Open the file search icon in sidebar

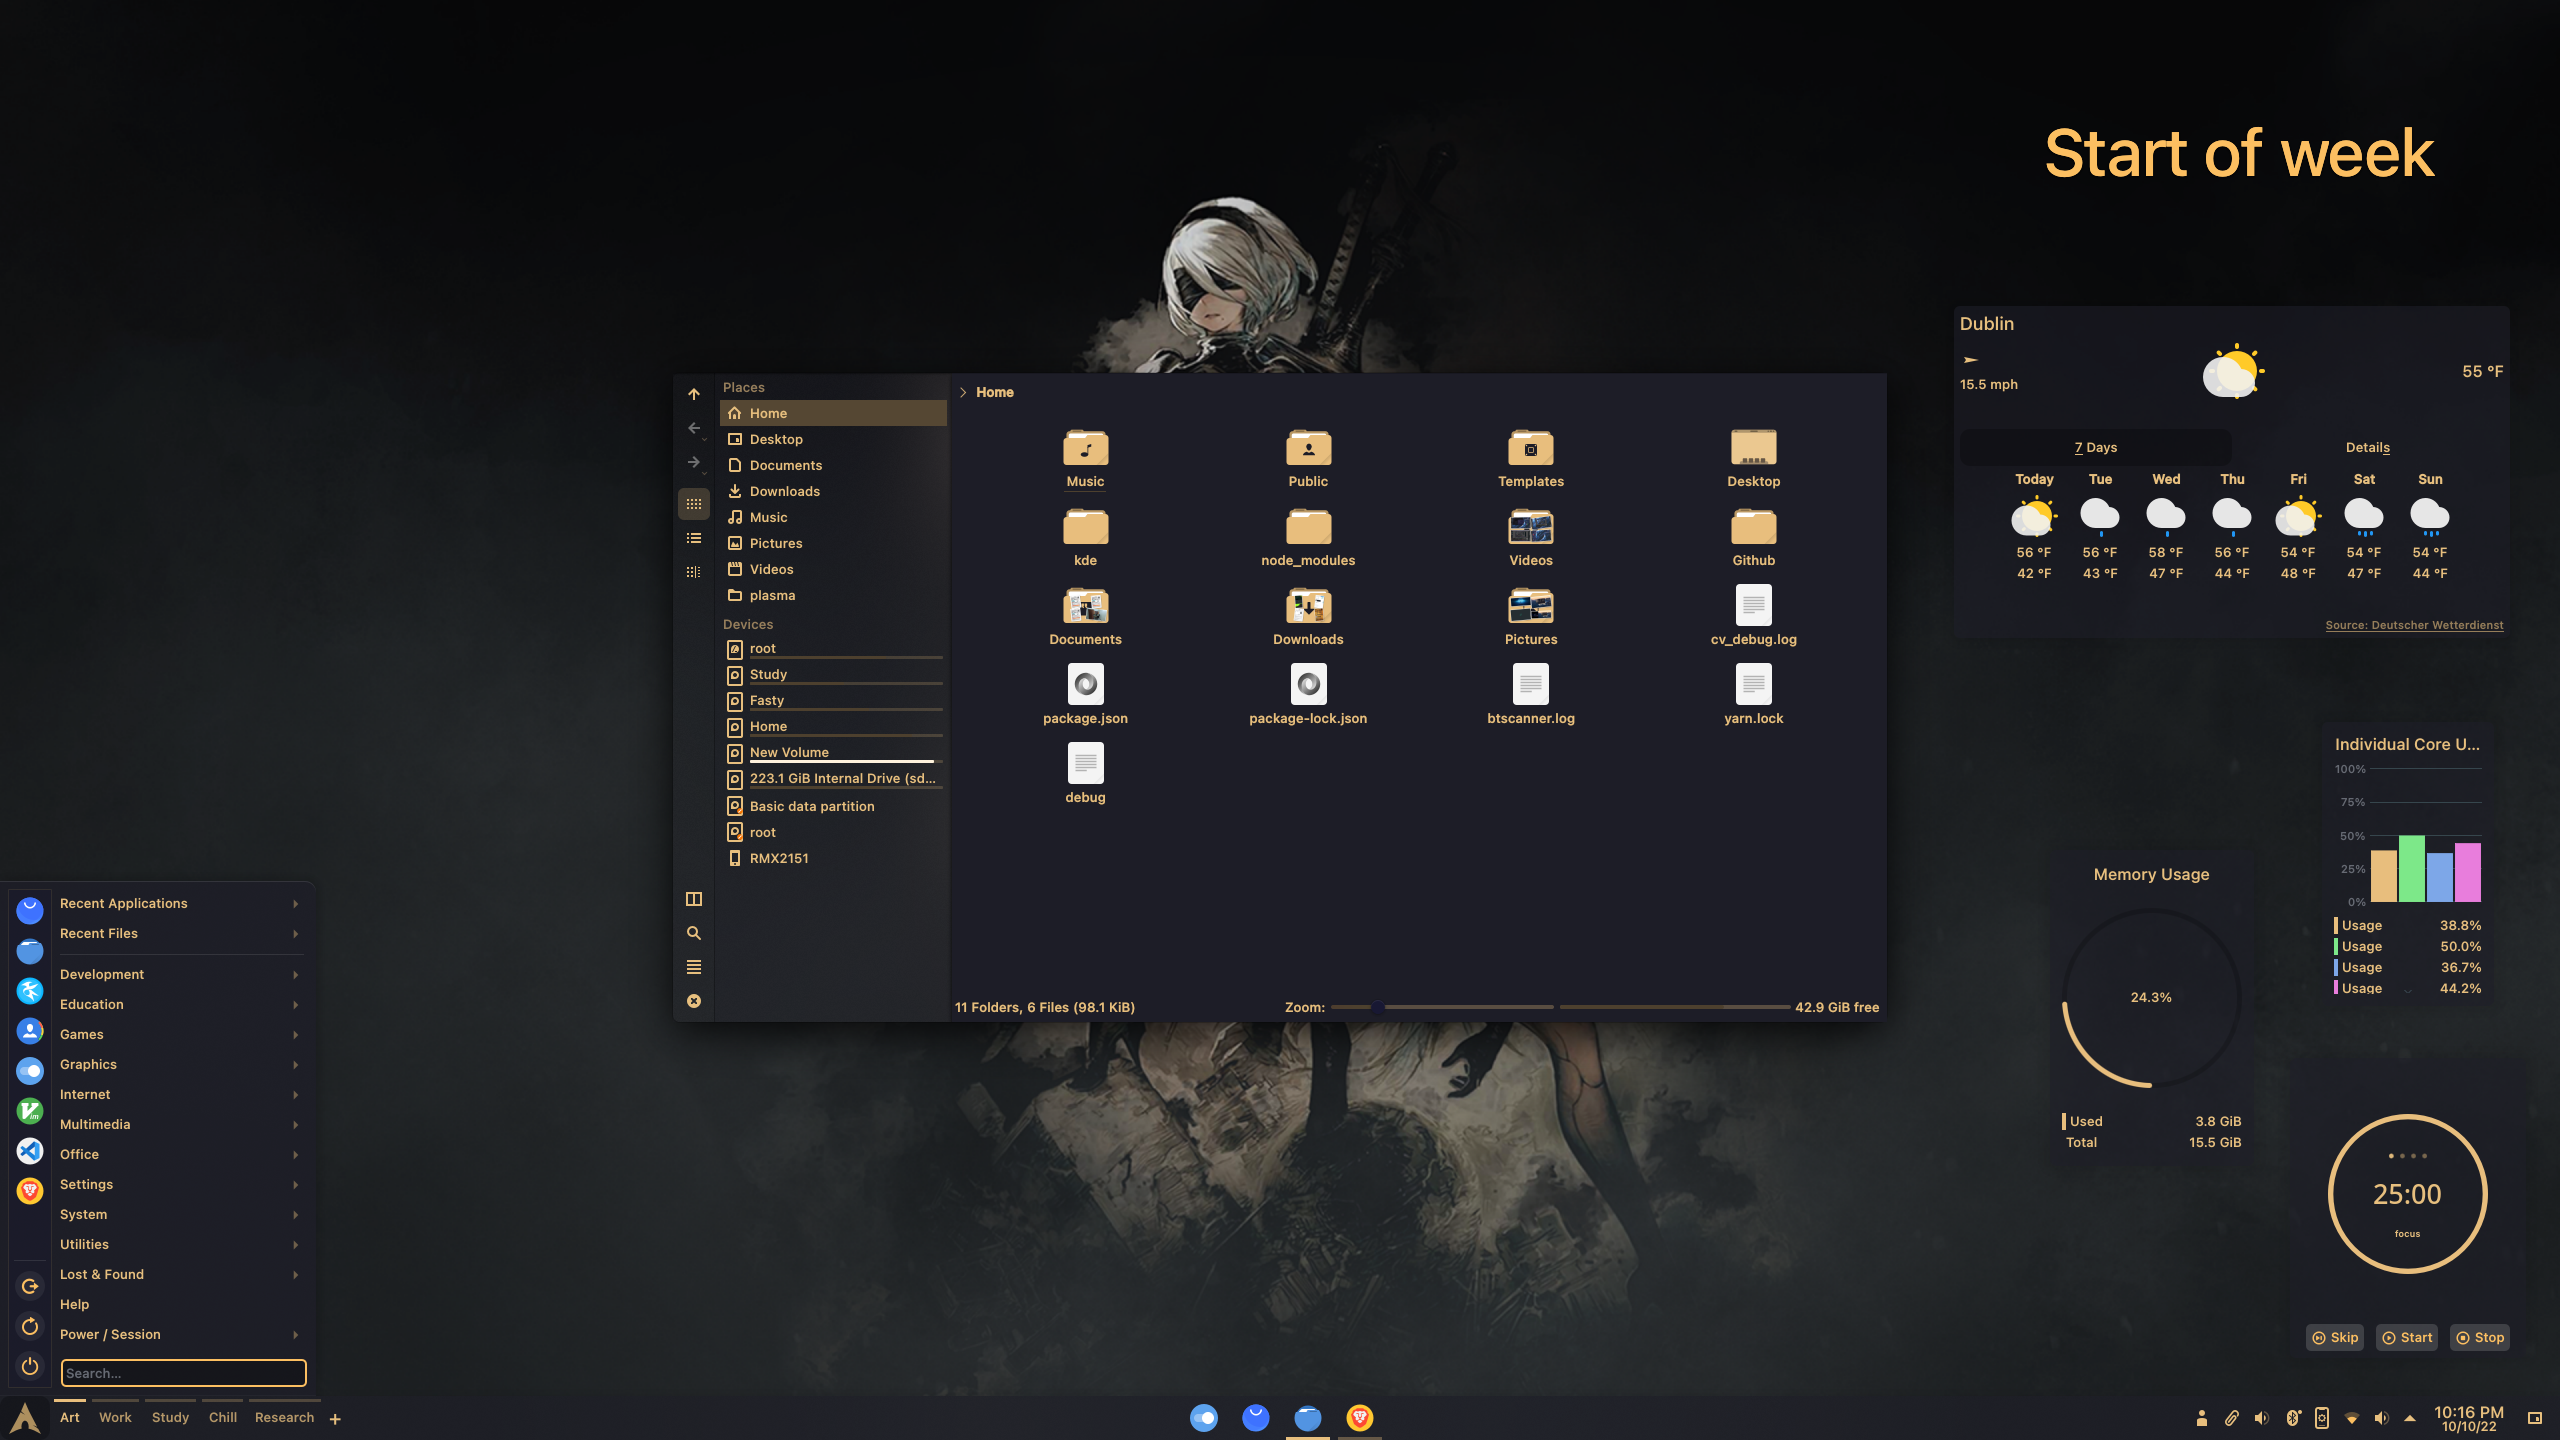(694, 933)
